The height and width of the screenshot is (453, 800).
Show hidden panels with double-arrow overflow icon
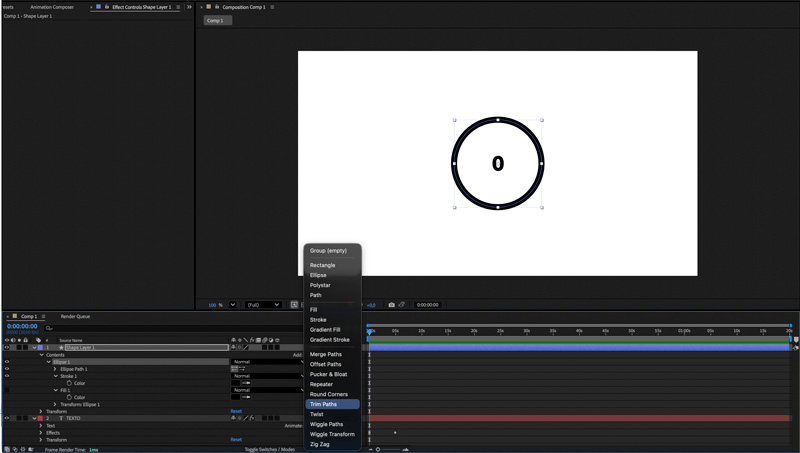tap(189, 7)
